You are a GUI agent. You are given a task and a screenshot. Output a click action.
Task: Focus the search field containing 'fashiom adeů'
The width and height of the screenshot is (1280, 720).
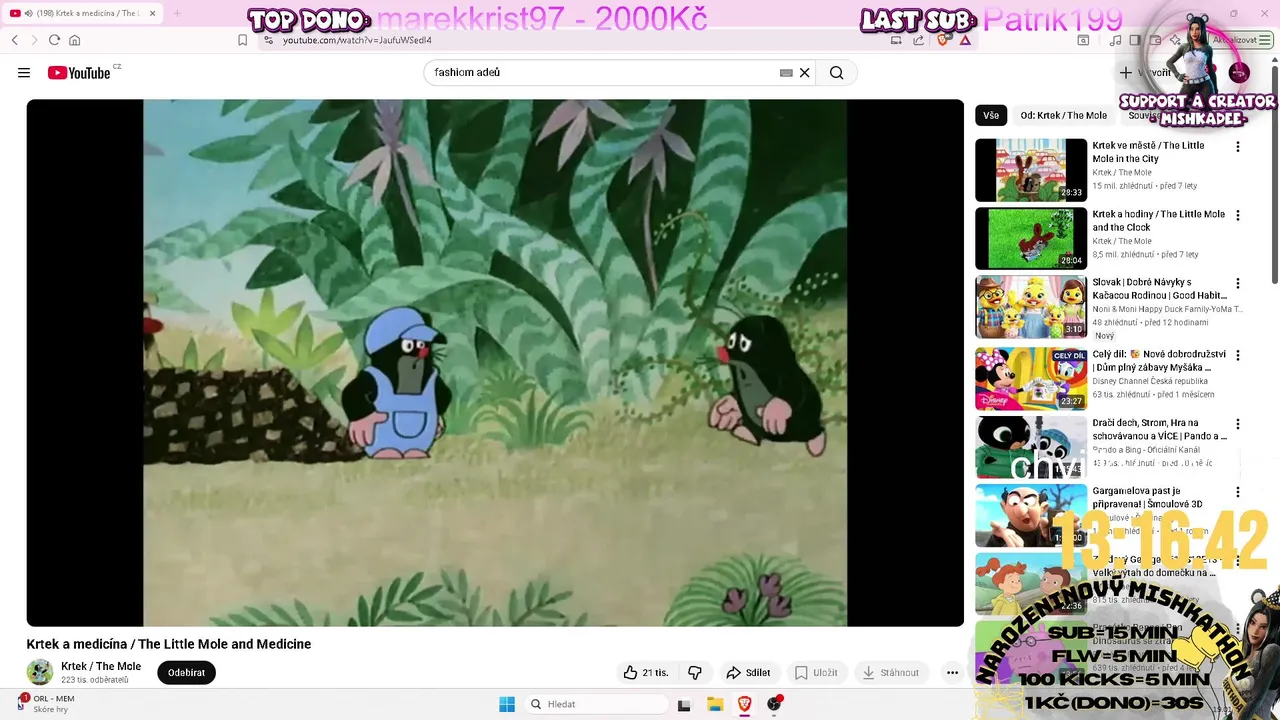[604, 73]
